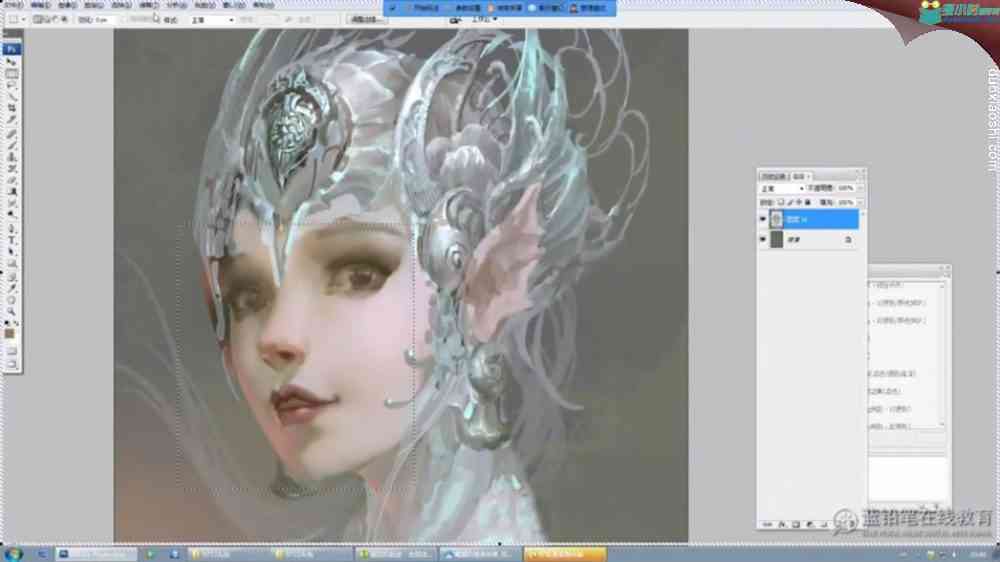Viewport: 1000px width, 562px height.
Task: Select the Pen tool
Action: 11,228
